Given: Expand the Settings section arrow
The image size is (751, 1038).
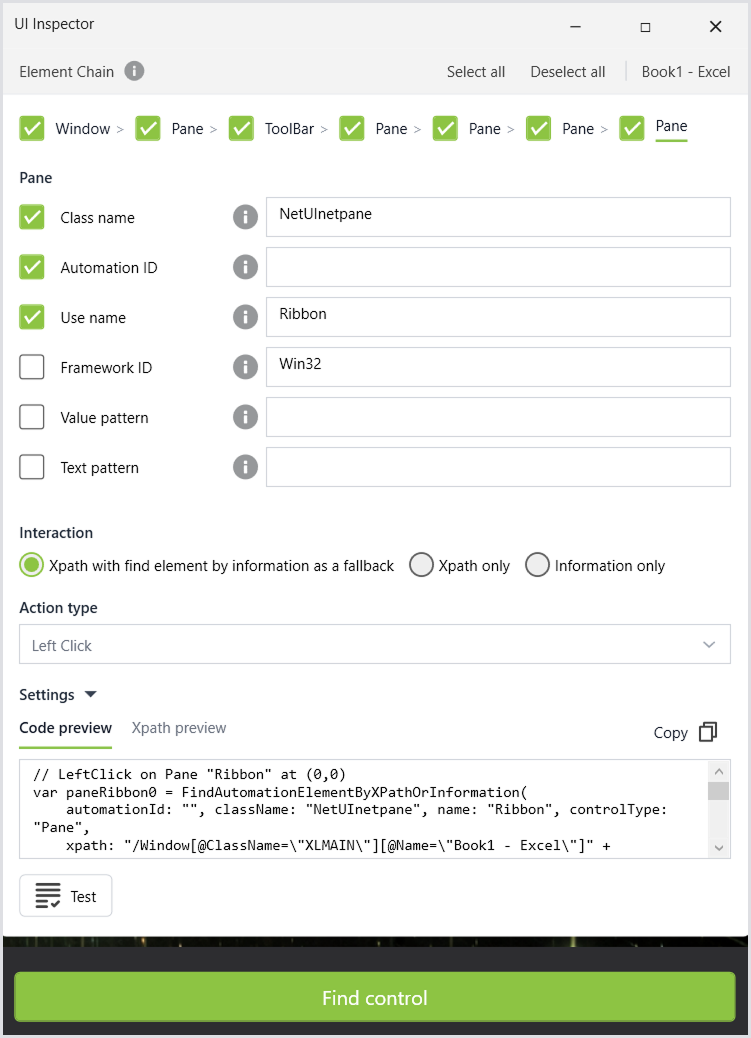Looking at the screenshot, I should pyautogui.click(x=91, y=694).
